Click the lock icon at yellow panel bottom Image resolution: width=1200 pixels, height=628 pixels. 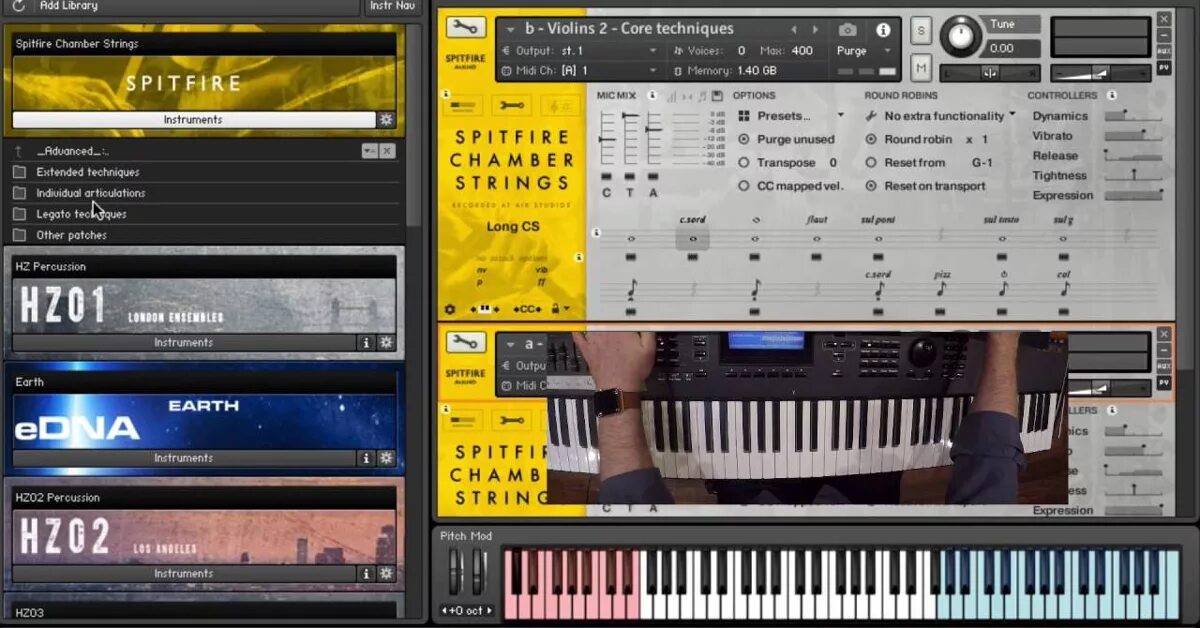coord(555,310)
